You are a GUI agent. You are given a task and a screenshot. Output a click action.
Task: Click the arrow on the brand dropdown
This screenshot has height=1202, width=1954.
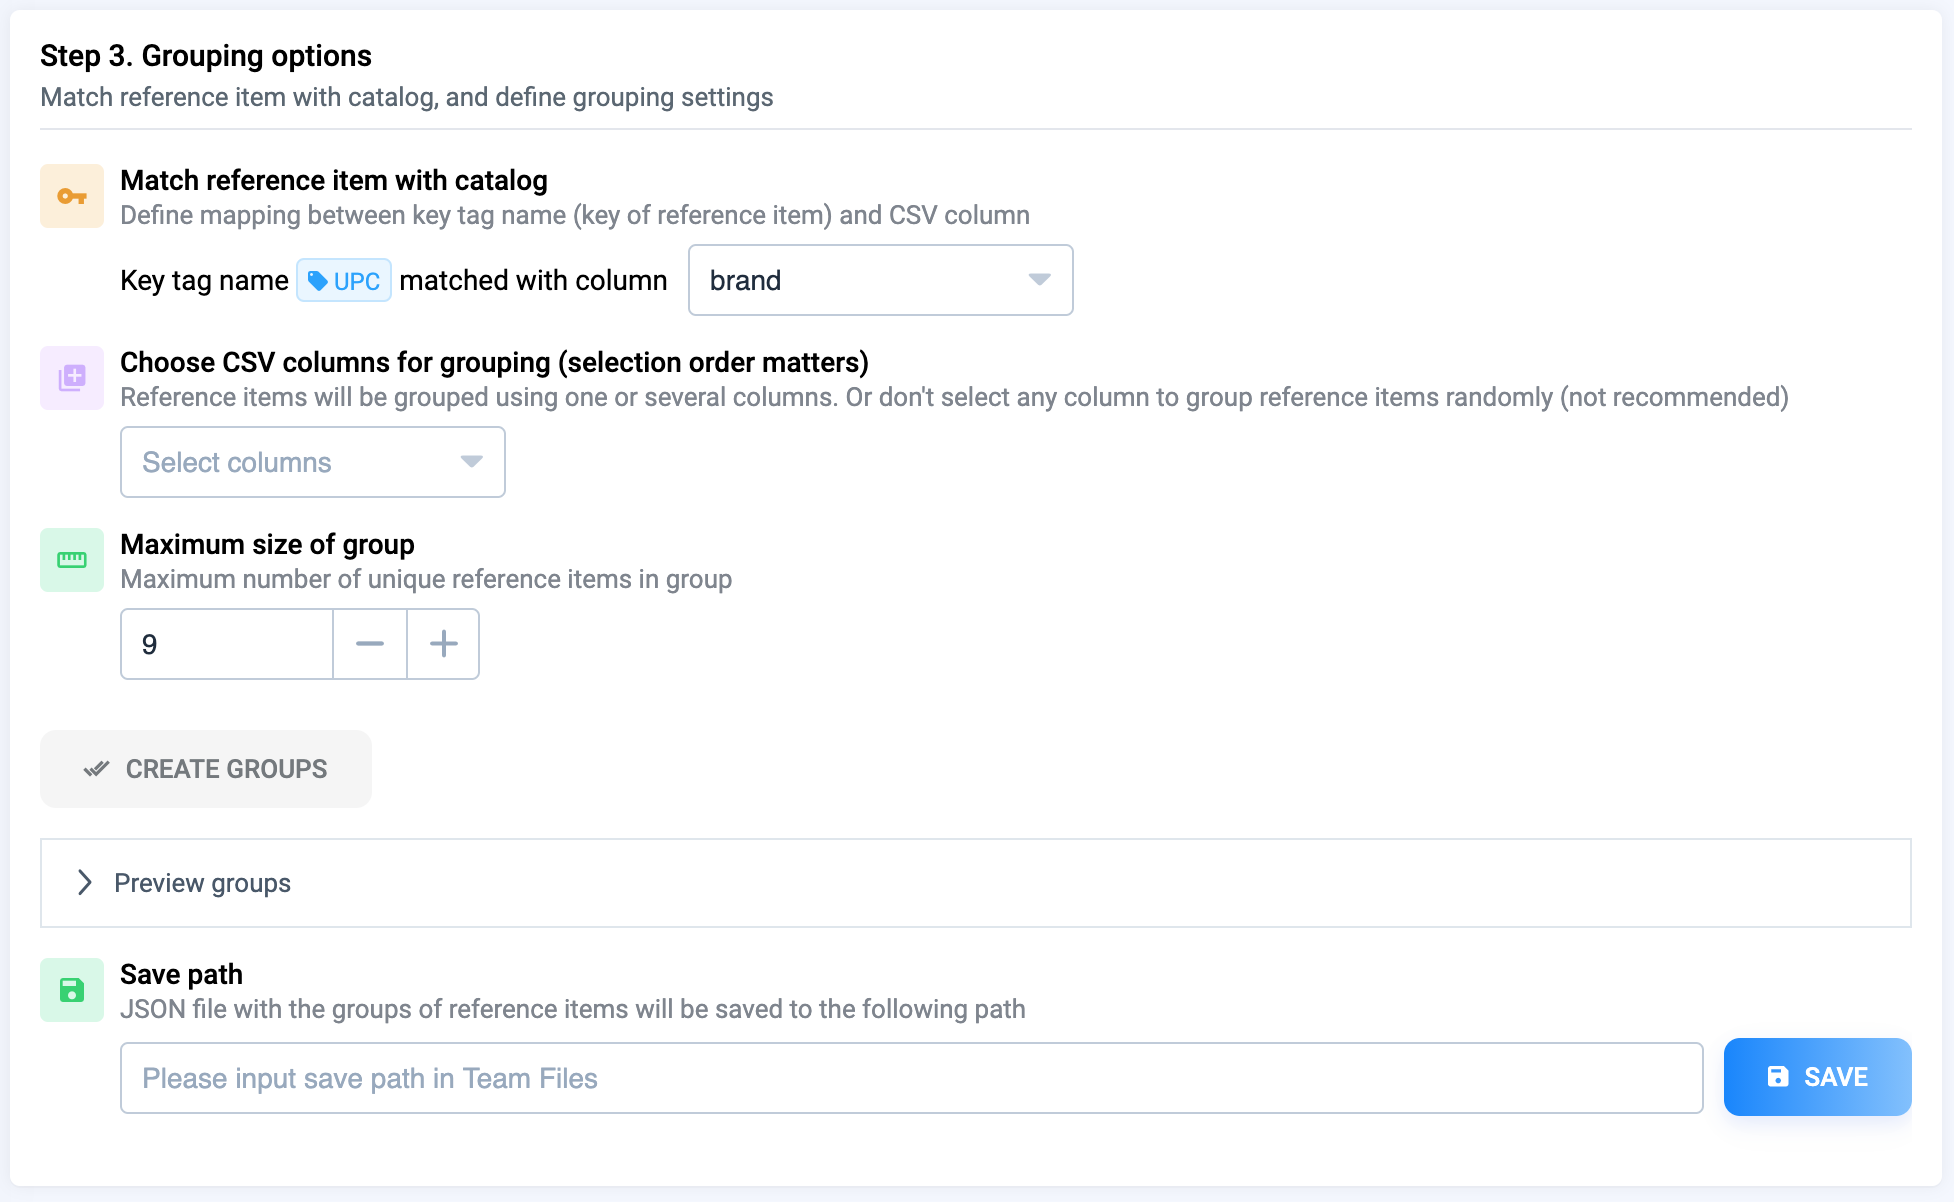pyautogui.click(x=1039, y=280)
